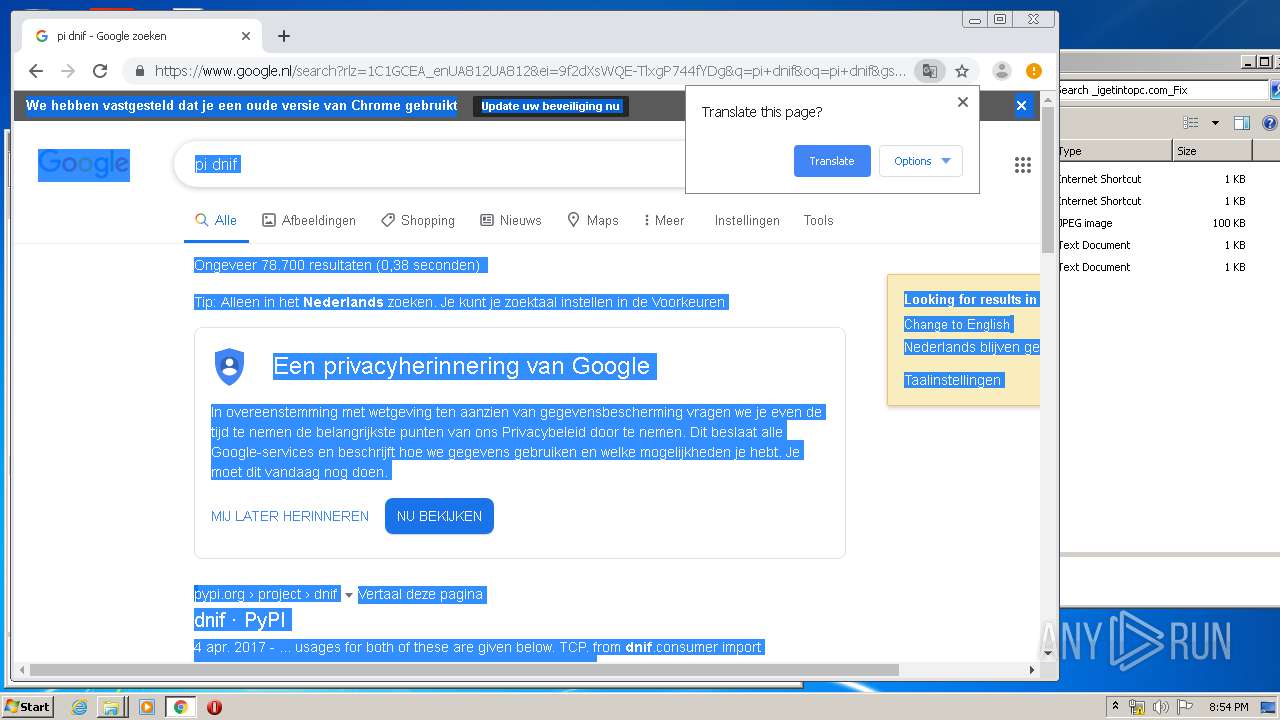
Task: Reload the Google search page
Action: 100,71
